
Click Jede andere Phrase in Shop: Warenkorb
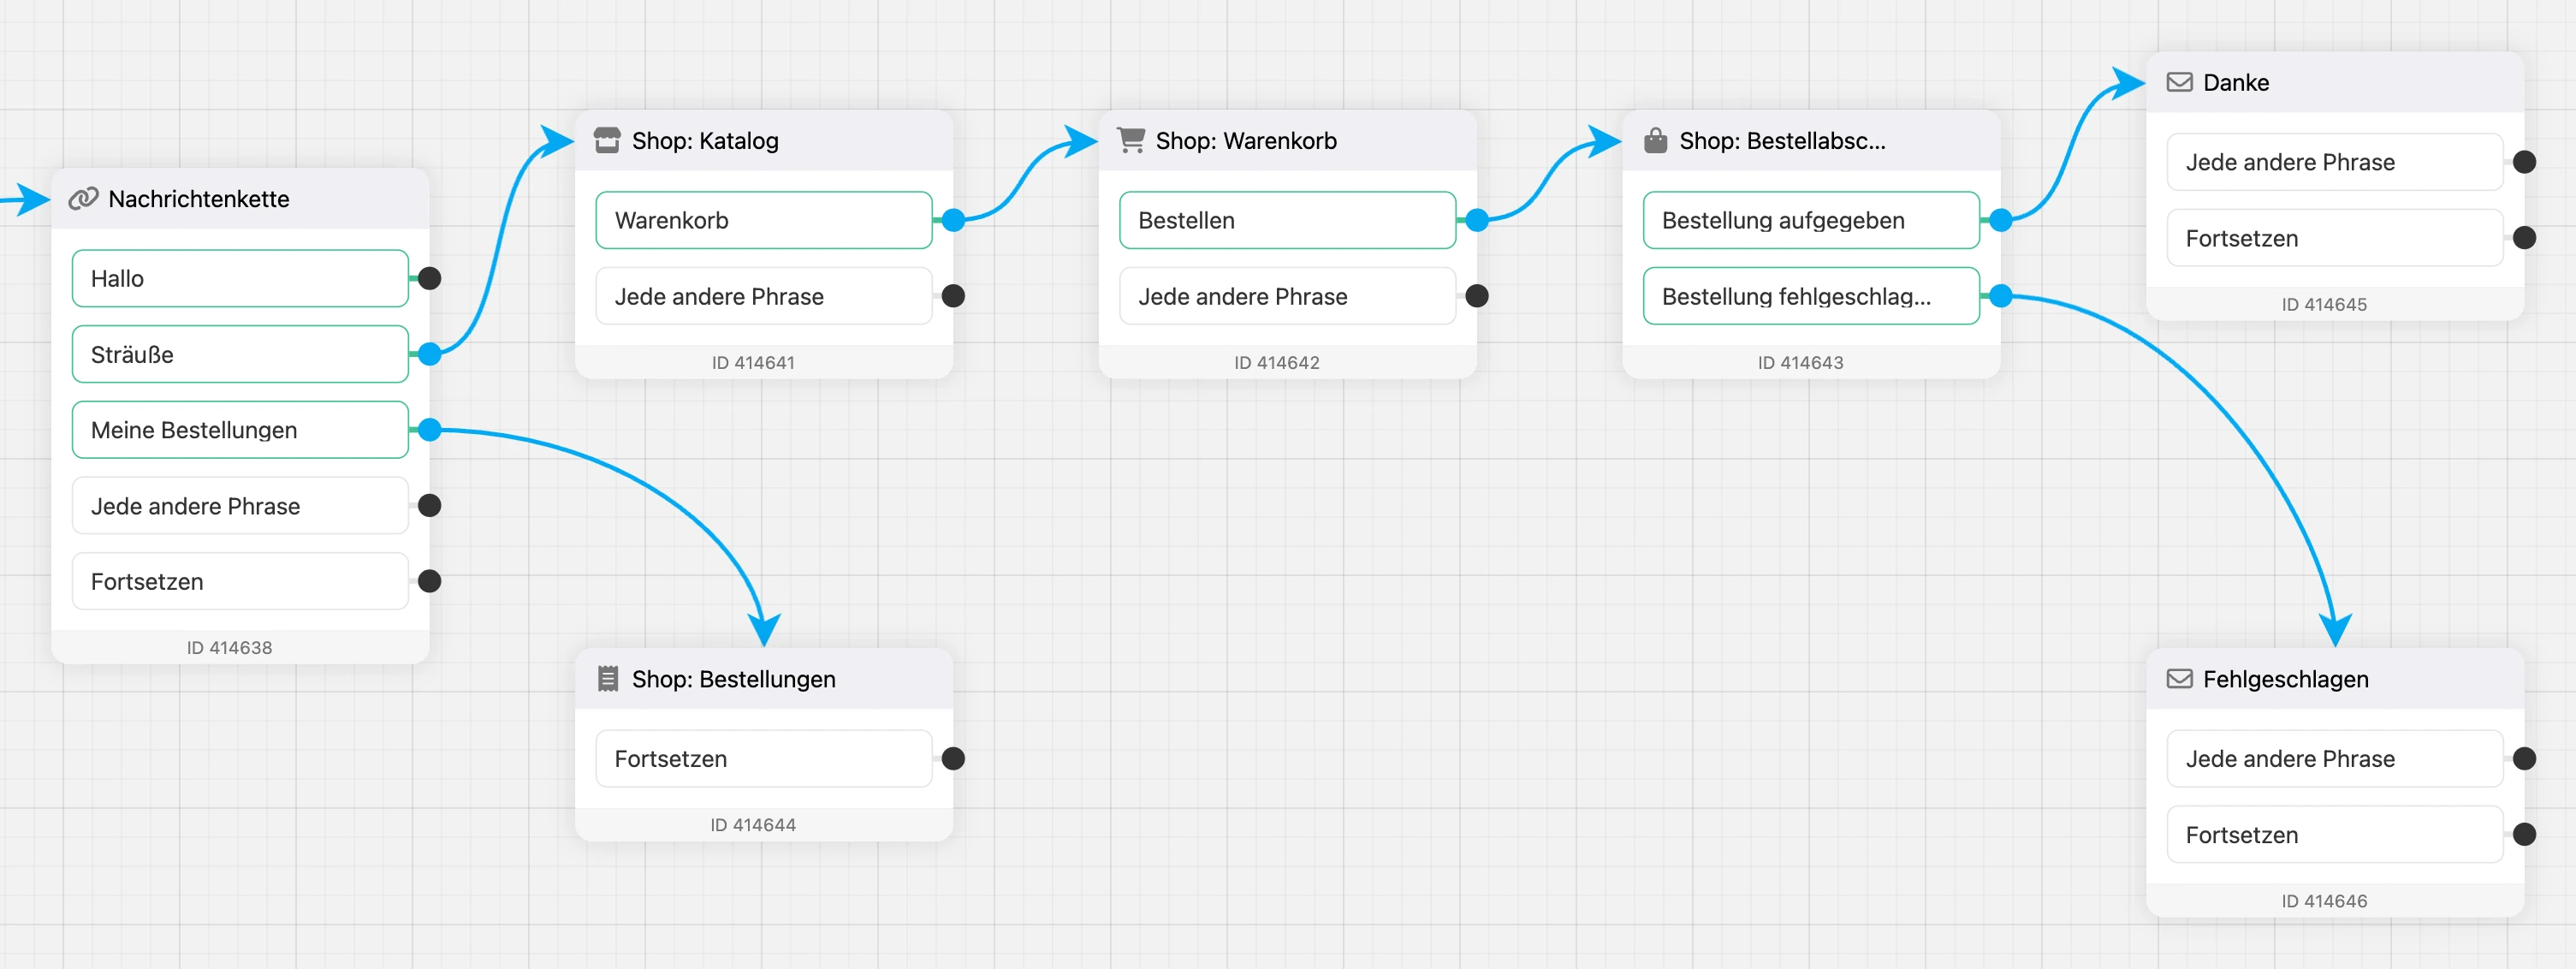pyautogui.click(x=1288, y=296)
